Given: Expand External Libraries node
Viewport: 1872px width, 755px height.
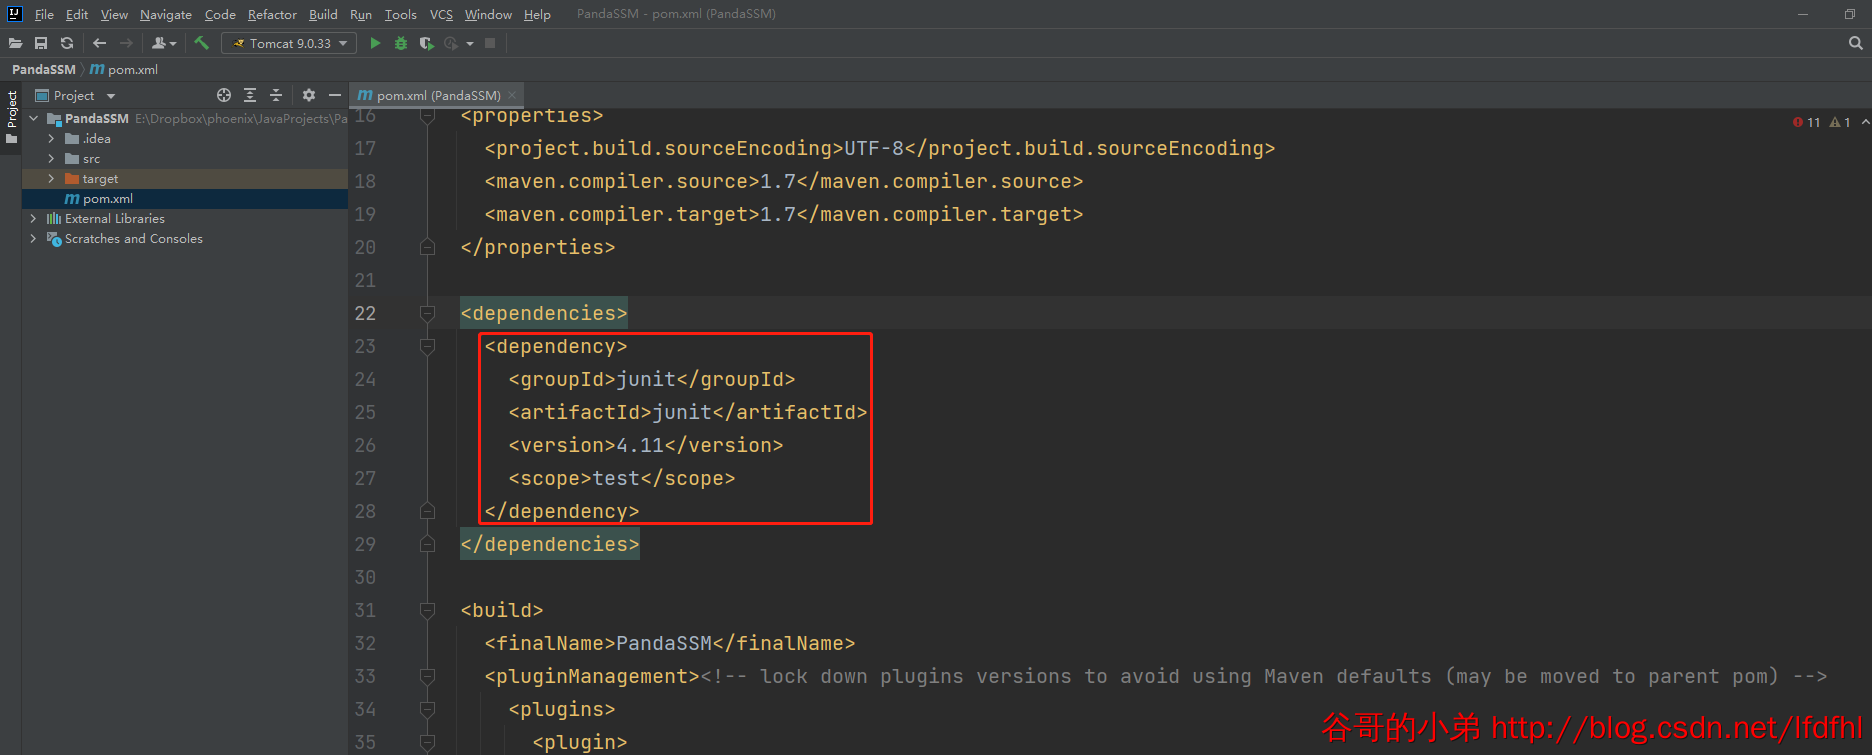Looking at the screenshot, I should point(33,218).
